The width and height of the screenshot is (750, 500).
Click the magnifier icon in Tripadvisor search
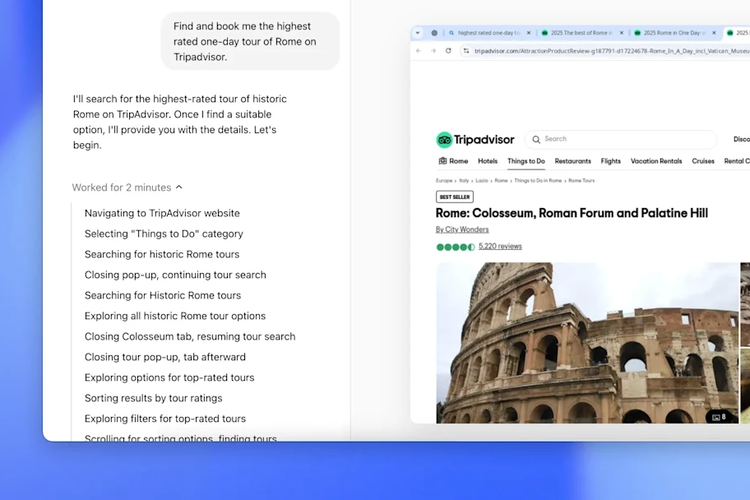pos(536,139)
